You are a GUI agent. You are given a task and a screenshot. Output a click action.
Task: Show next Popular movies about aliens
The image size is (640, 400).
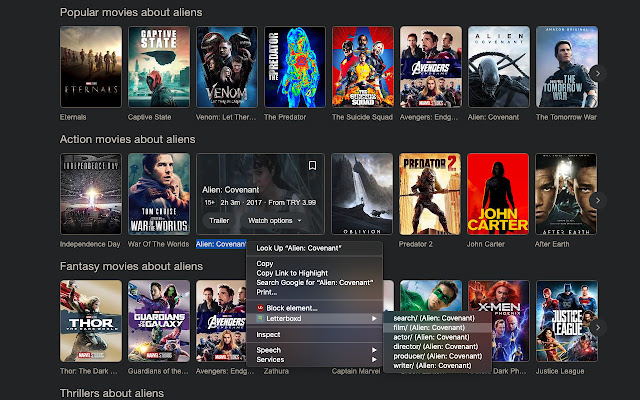[598, 73]
